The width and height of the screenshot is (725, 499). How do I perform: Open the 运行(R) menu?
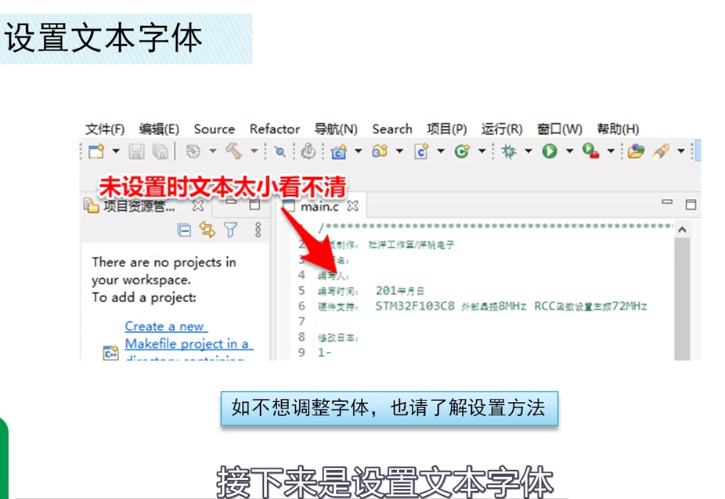502,129
